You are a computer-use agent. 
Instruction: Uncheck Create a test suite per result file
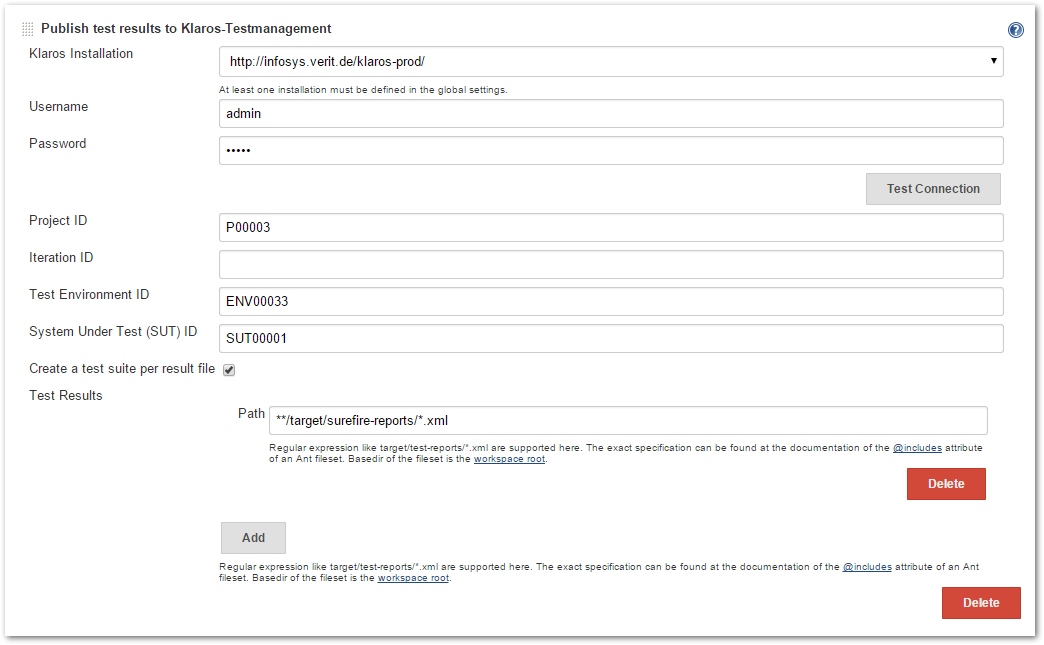pyautogui.click(x=229, y=370)
